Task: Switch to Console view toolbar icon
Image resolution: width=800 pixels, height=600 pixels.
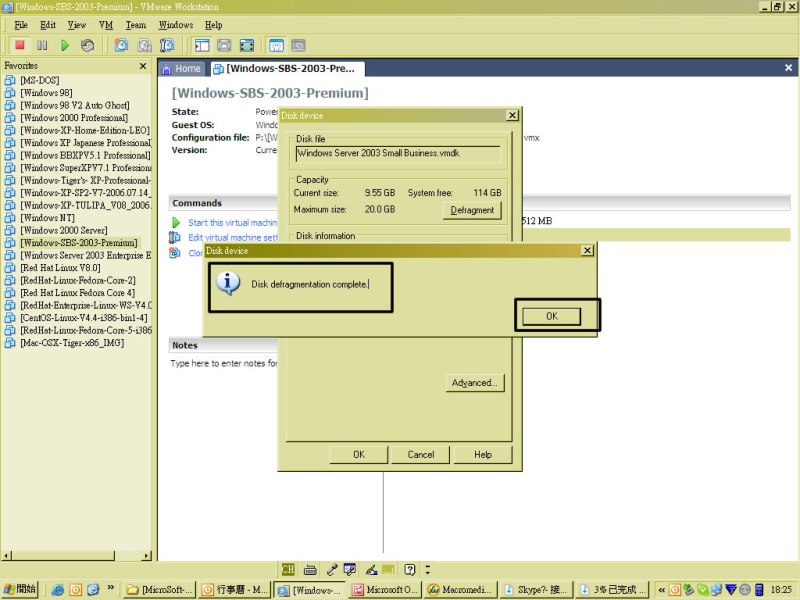Action: click(298, 45)
